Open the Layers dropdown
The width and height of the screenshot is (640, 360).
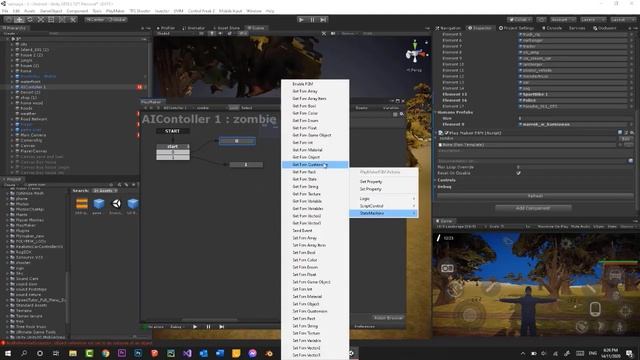[593, 20]
